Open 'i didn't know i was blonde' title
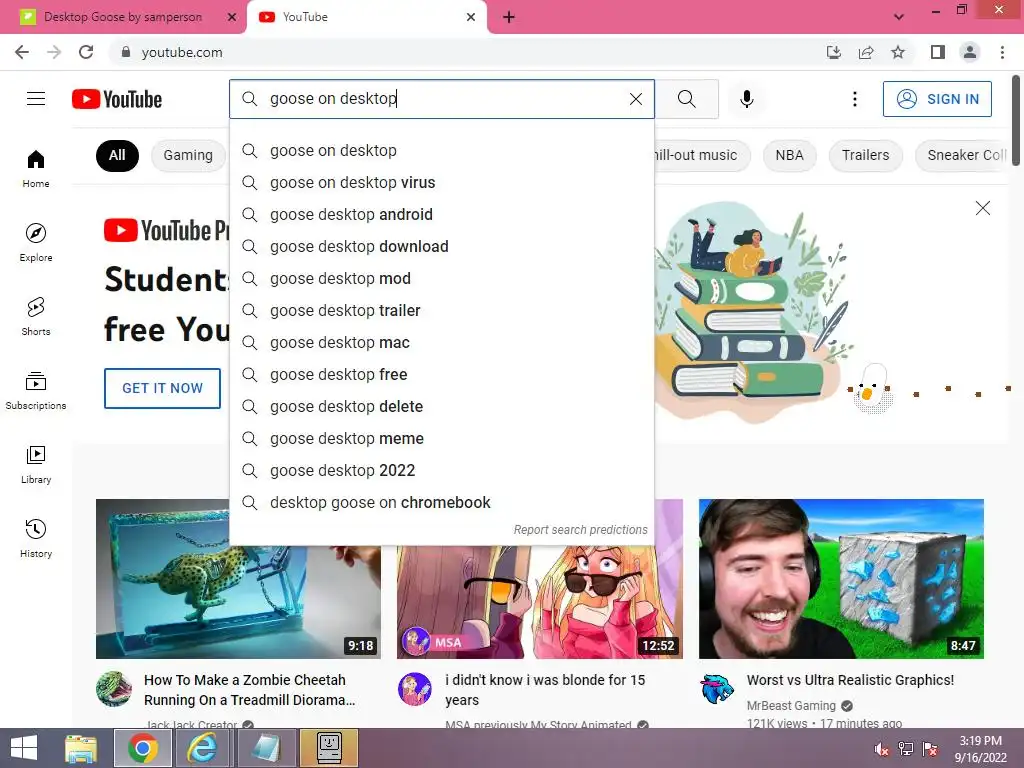 click(545, 690)
